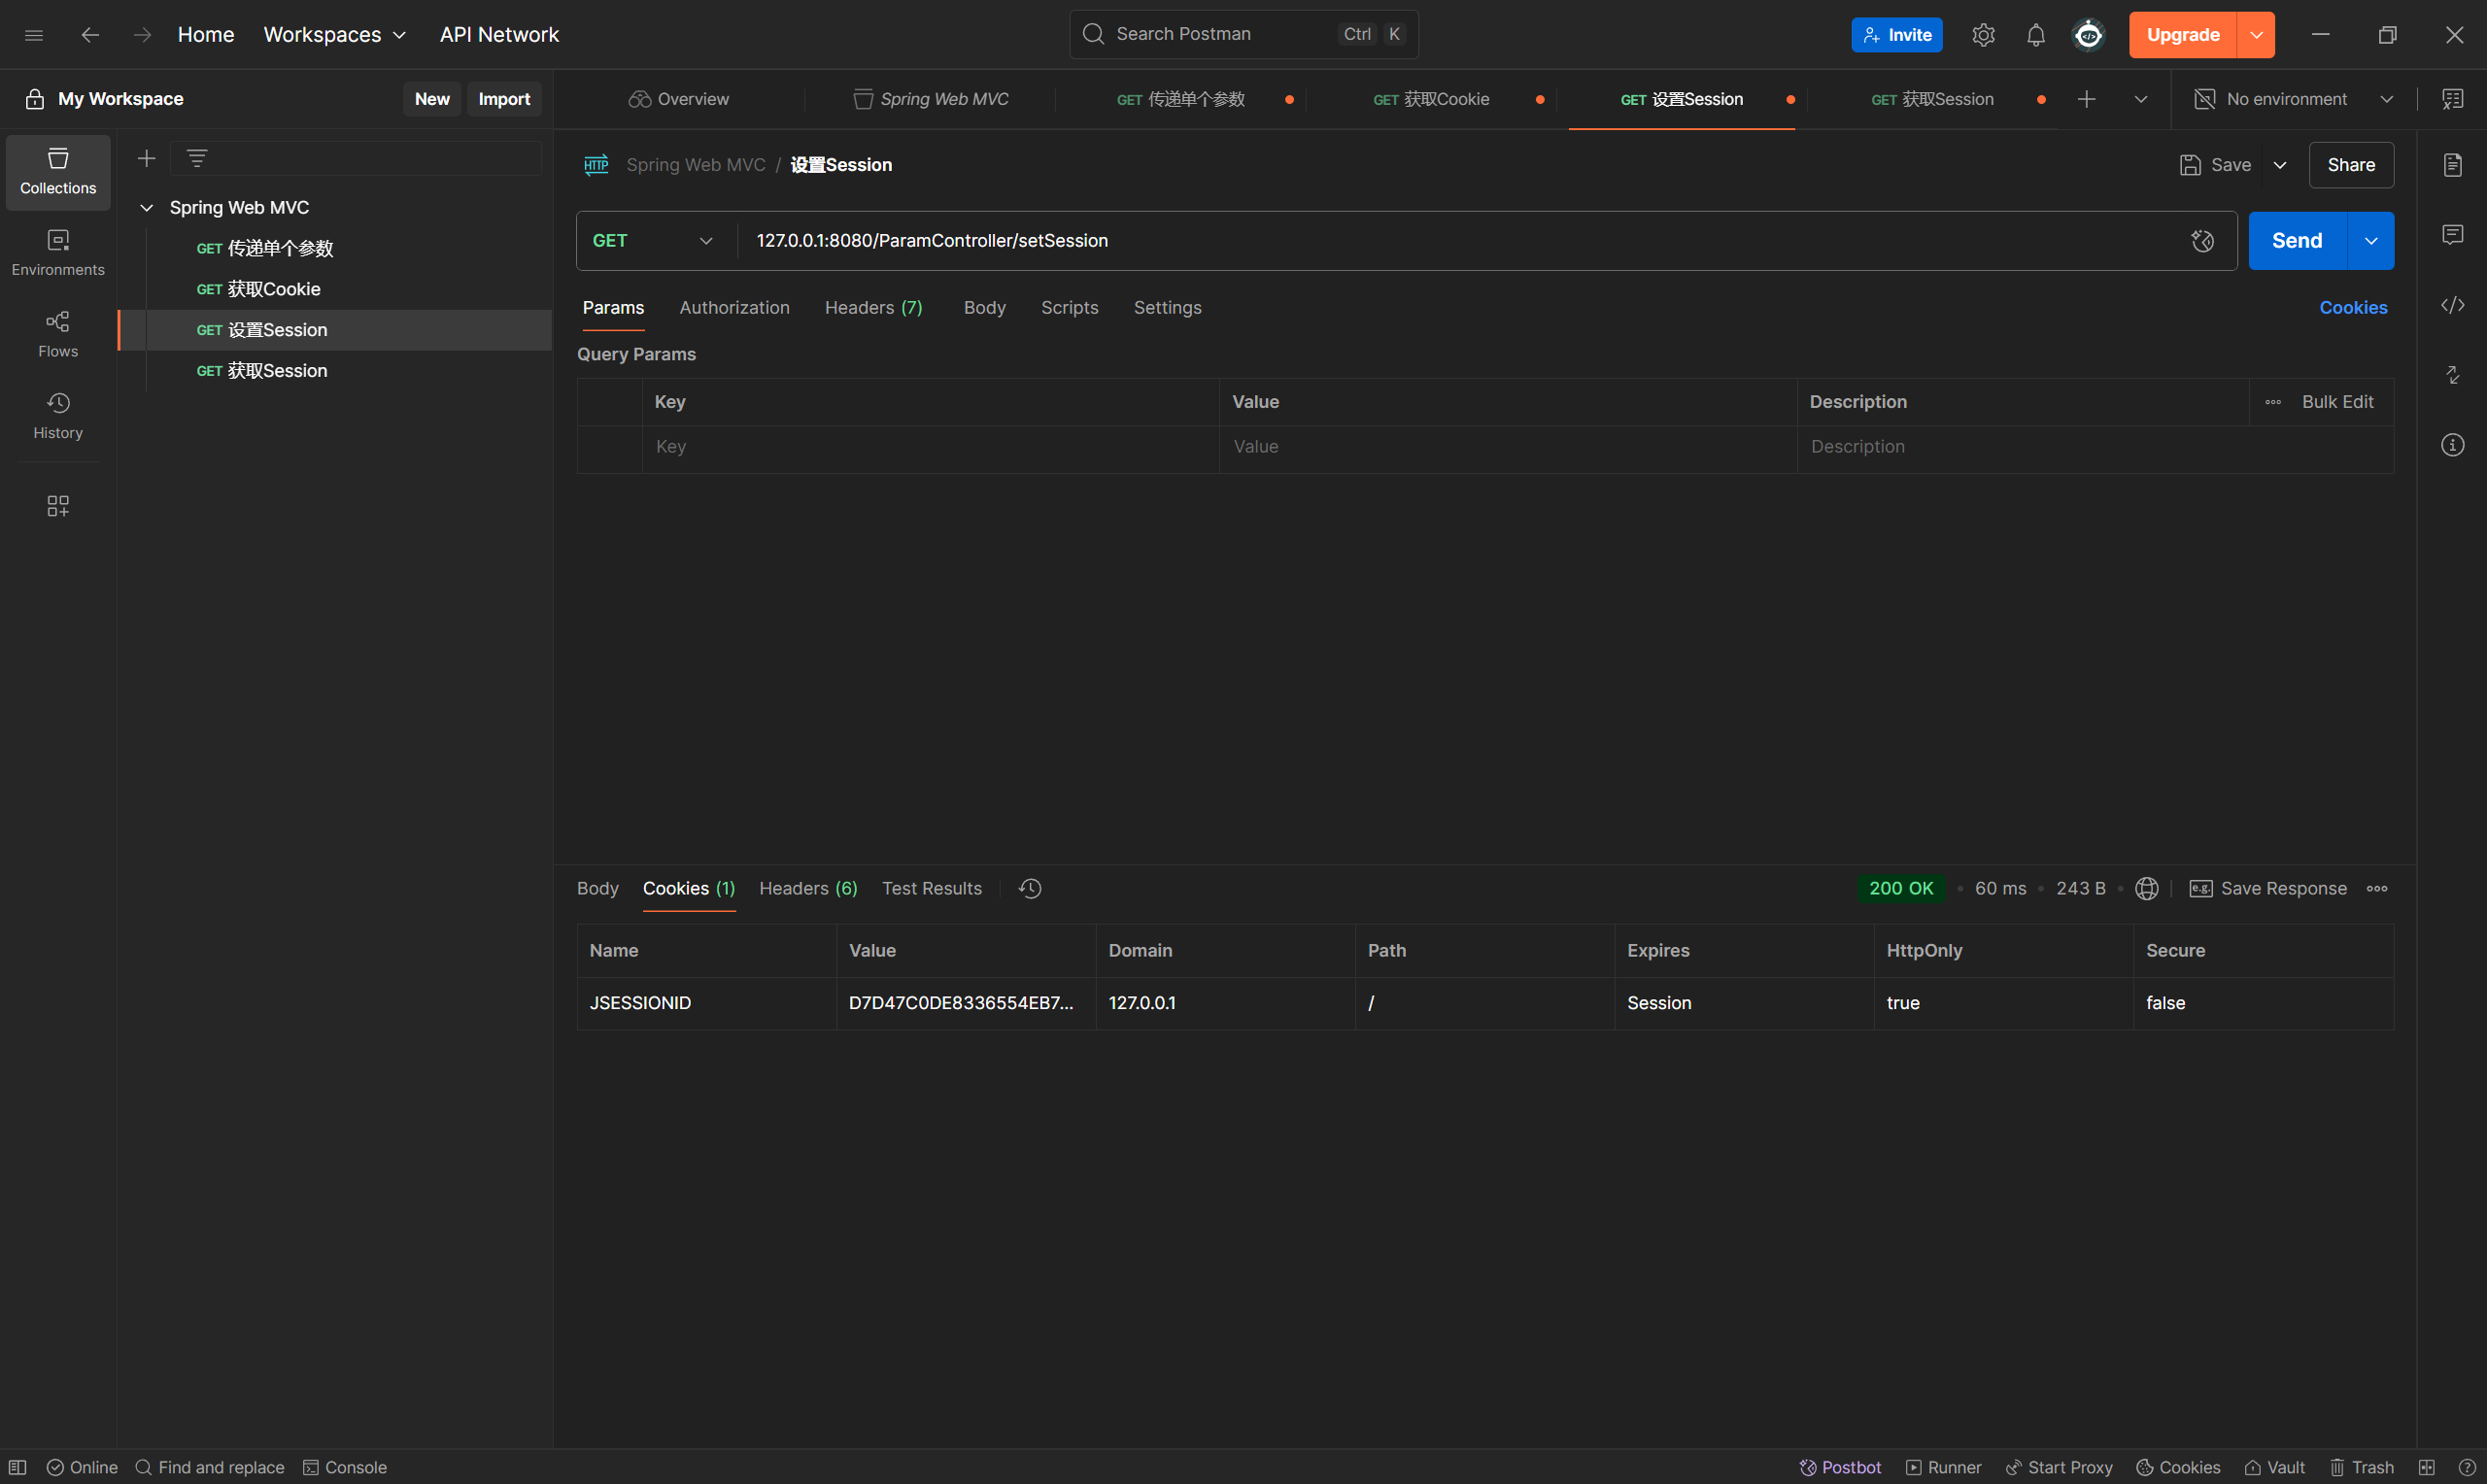Click the Send button
The width and height of the screenshot is (2487, 1484).
tap(2297, 241)
